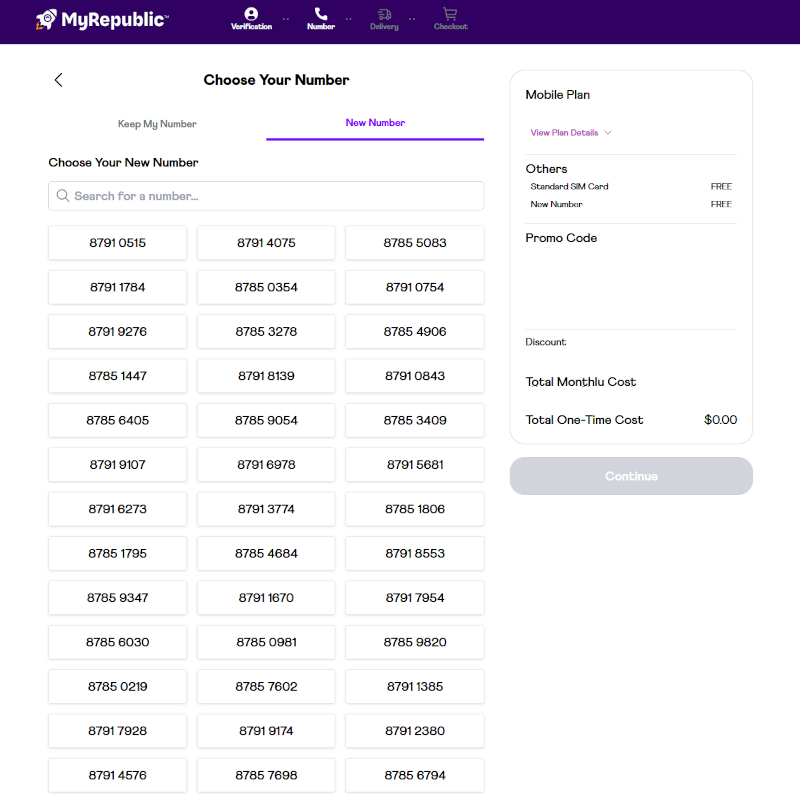Select number 8791 6978
This screenshot has width=800, height=798.
tap(266, 465)
